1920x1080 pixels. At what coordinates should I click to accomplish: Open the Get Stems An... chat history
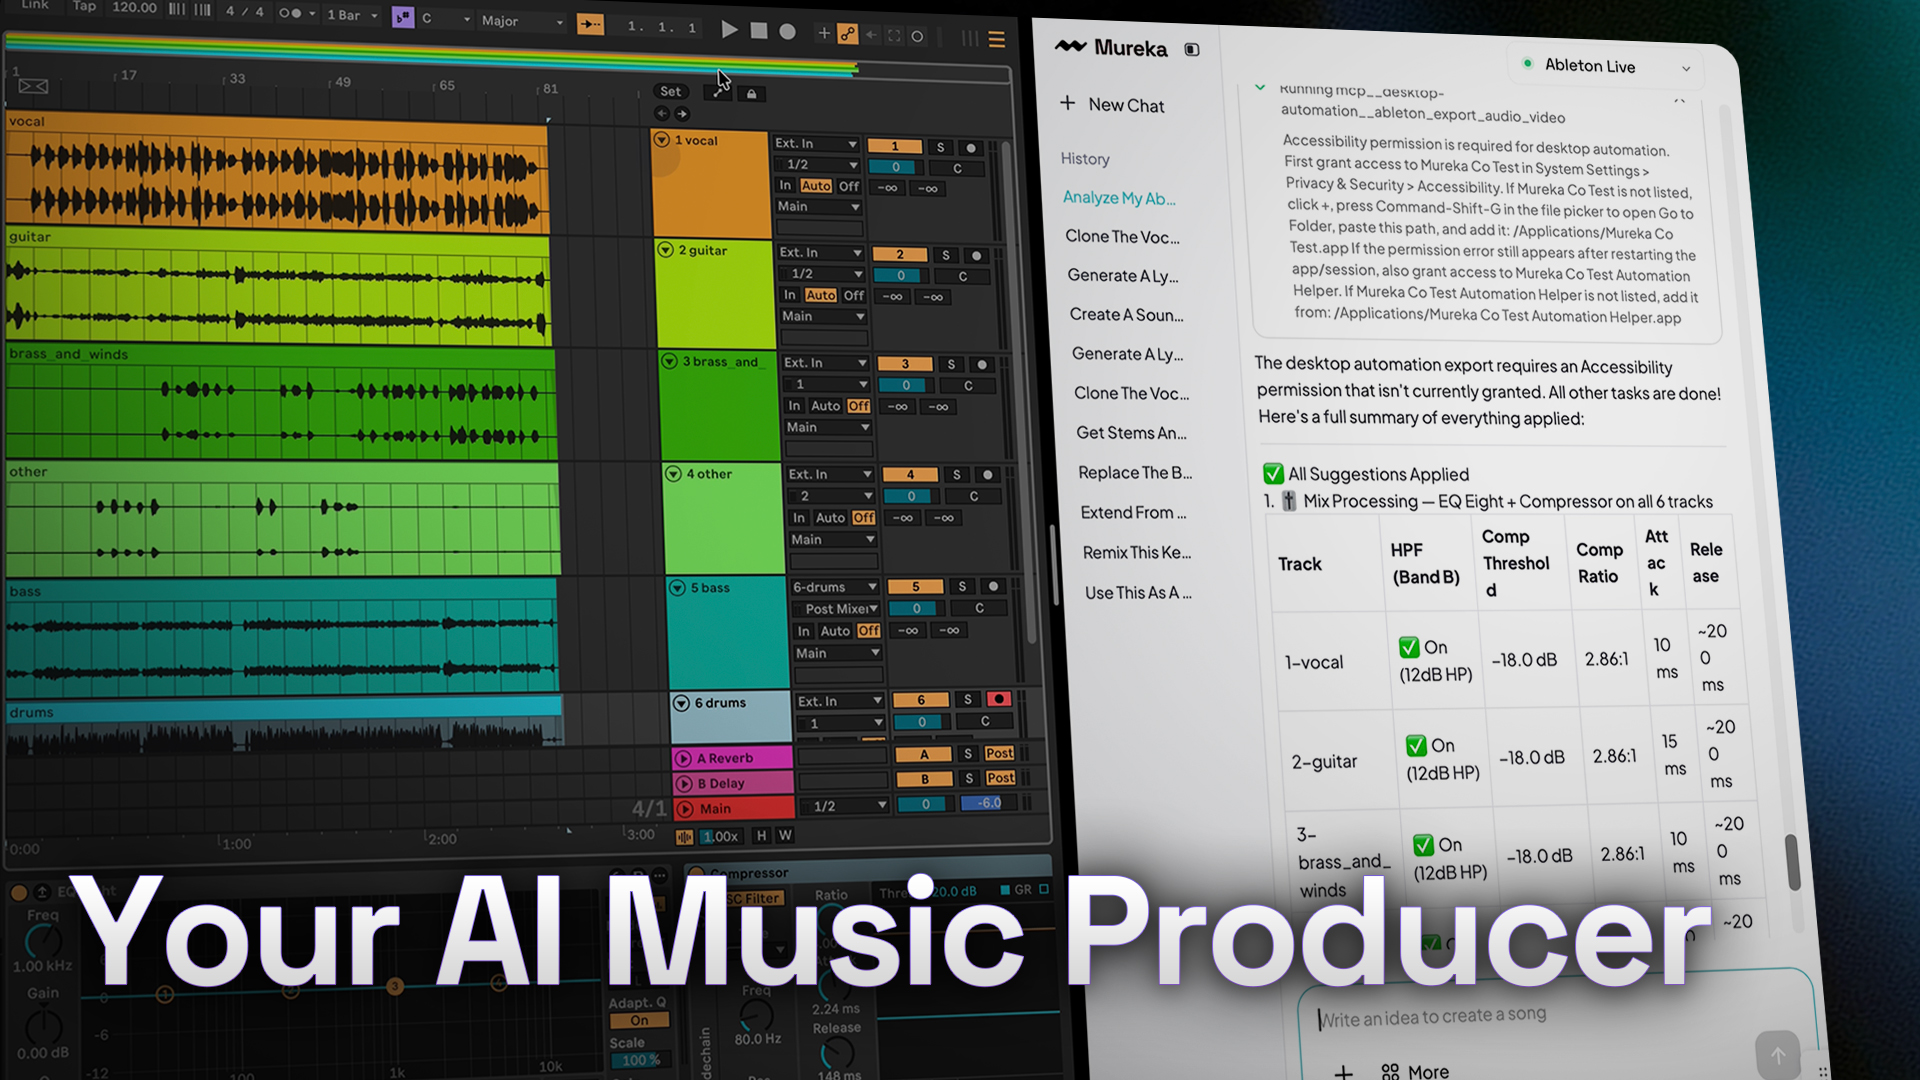tap(1131, 433)
